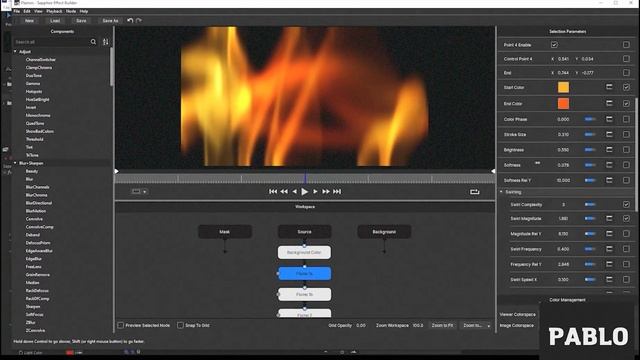The image size is (640, 360).
Task: Step back one frame
Action: point(294,191)
